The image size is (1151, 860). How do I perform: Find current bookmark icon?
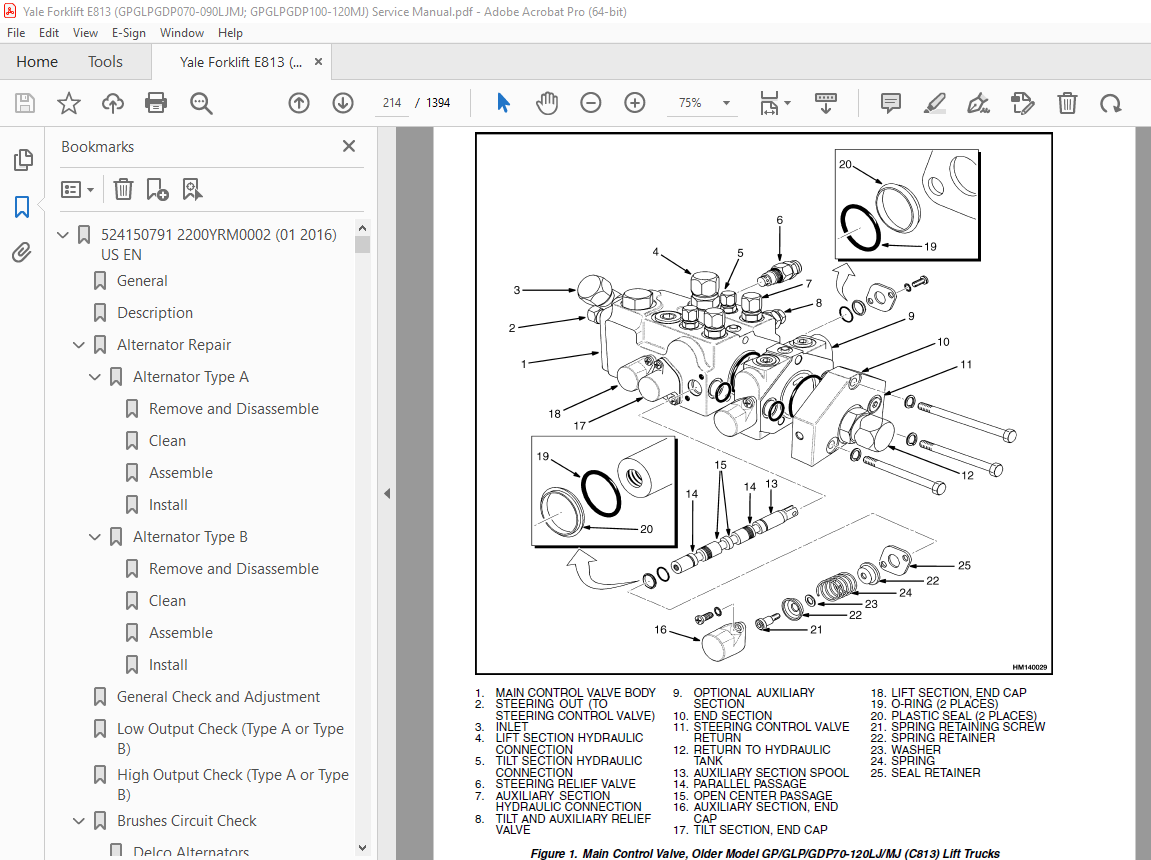(x=192, y=189)
